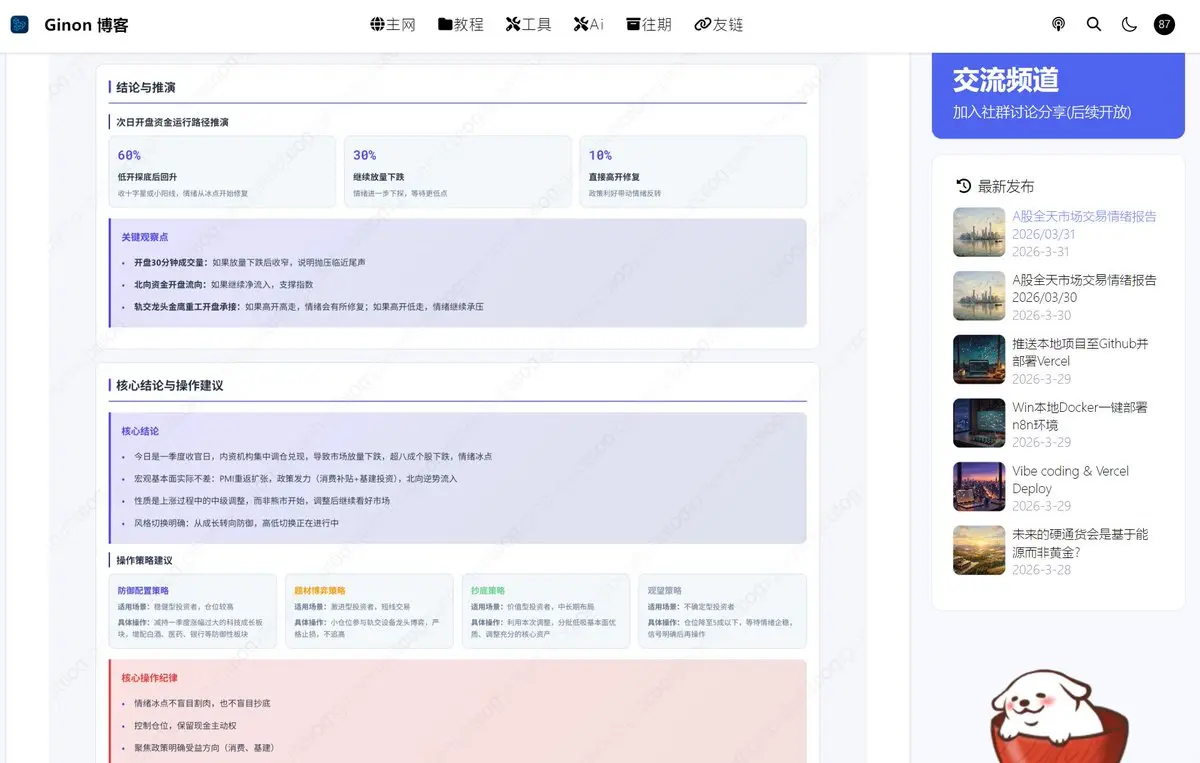This screenshot has width=1200, height=763.
Task: Click the podcast broadcast icon in header
Action: 1059,24
